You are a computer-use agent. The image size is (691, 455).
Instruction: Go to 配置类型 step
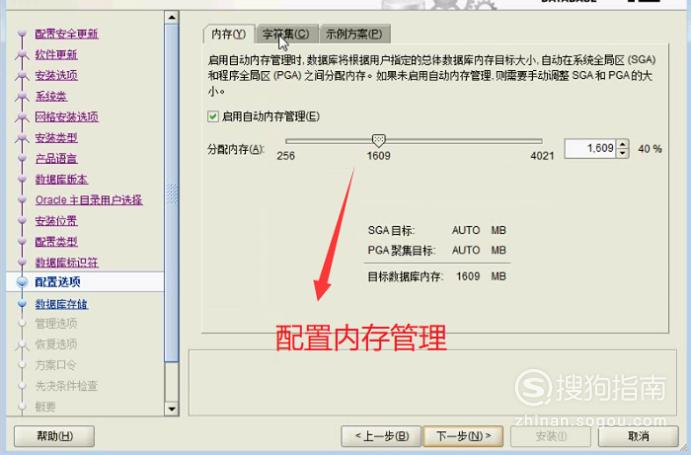point(56,241)
